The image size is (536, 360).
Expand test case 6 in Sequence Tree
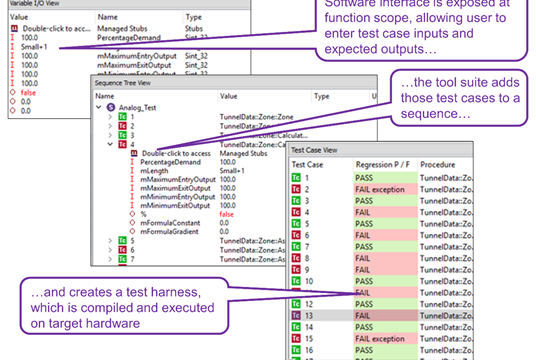click(110, 250)
